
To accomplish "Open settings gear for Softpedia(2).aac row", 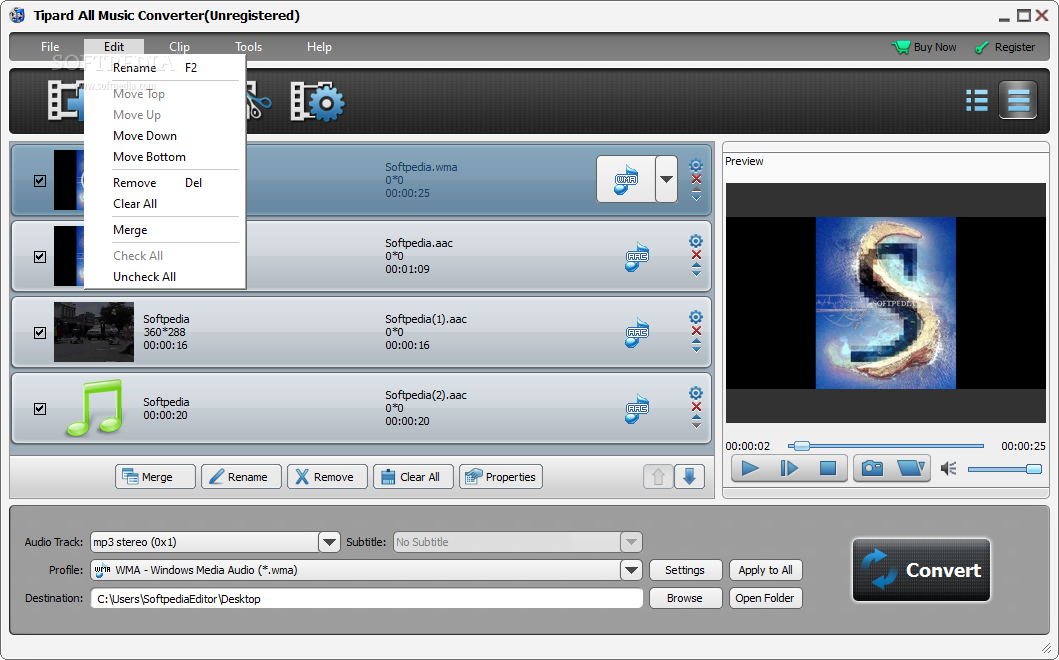I will (696, 392).
